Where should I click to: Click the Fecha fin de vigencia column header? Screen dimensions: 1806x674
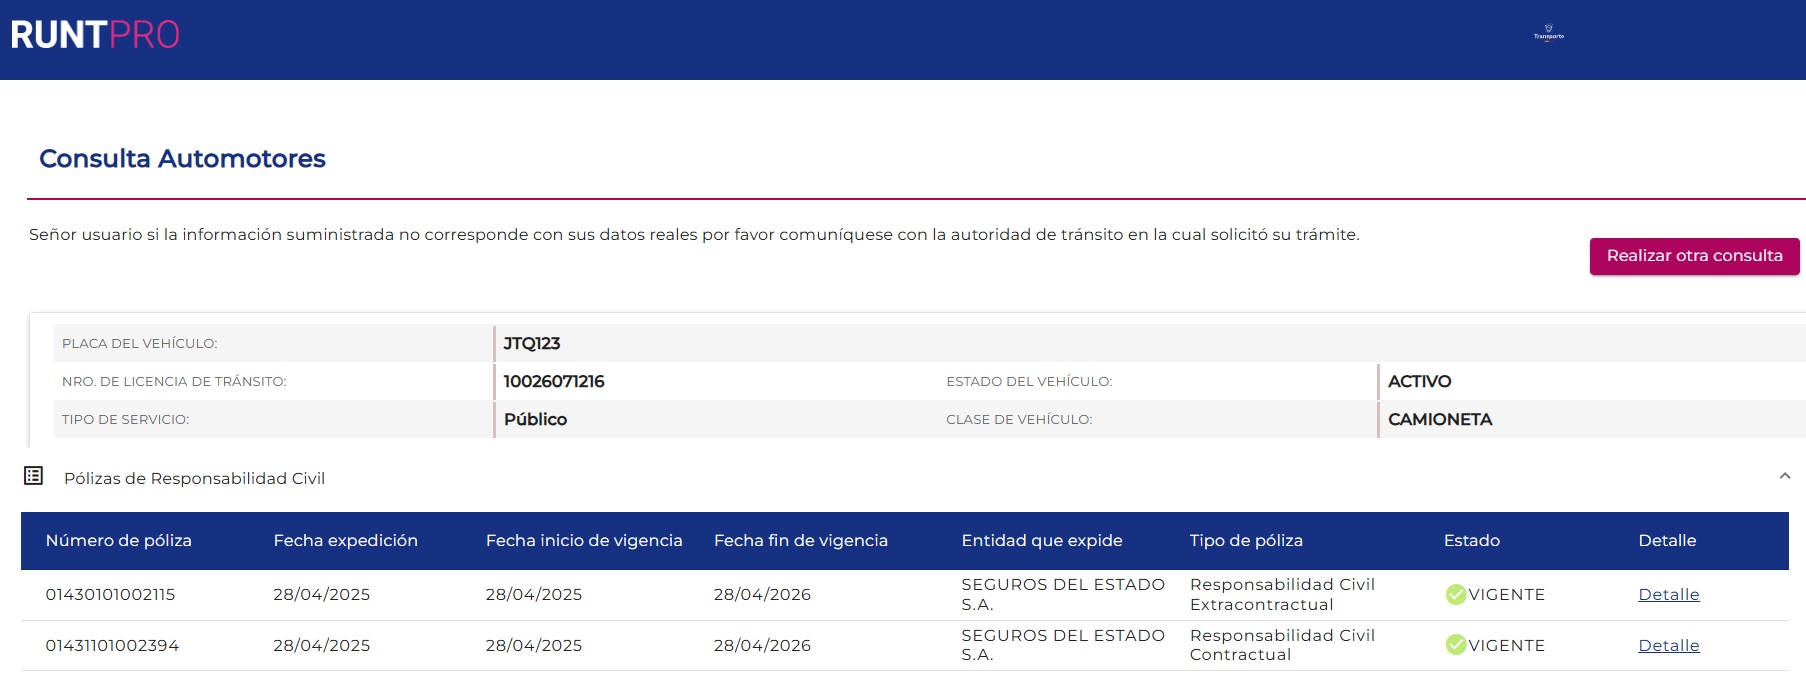click(800, 541)
